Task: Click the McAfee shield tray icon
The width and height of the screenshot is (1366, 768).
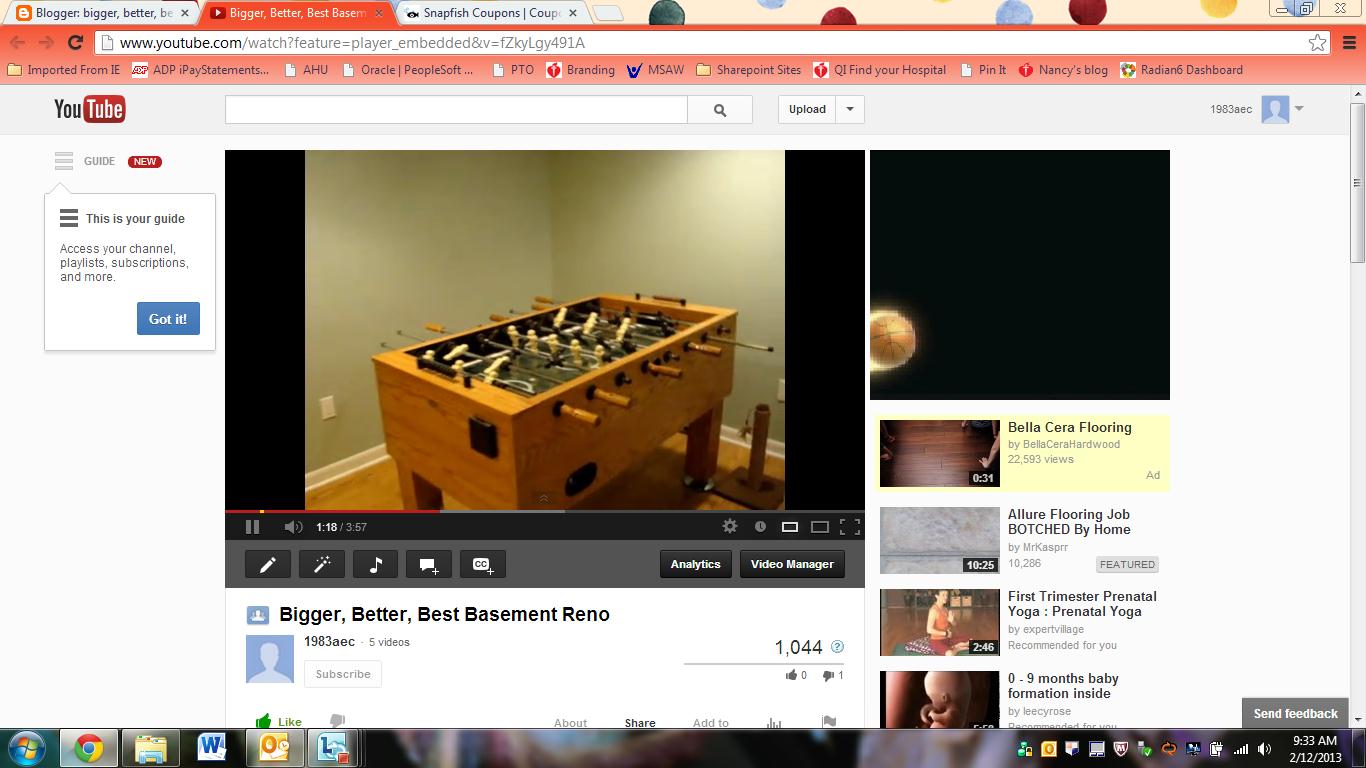Action: coord(1121,748)
